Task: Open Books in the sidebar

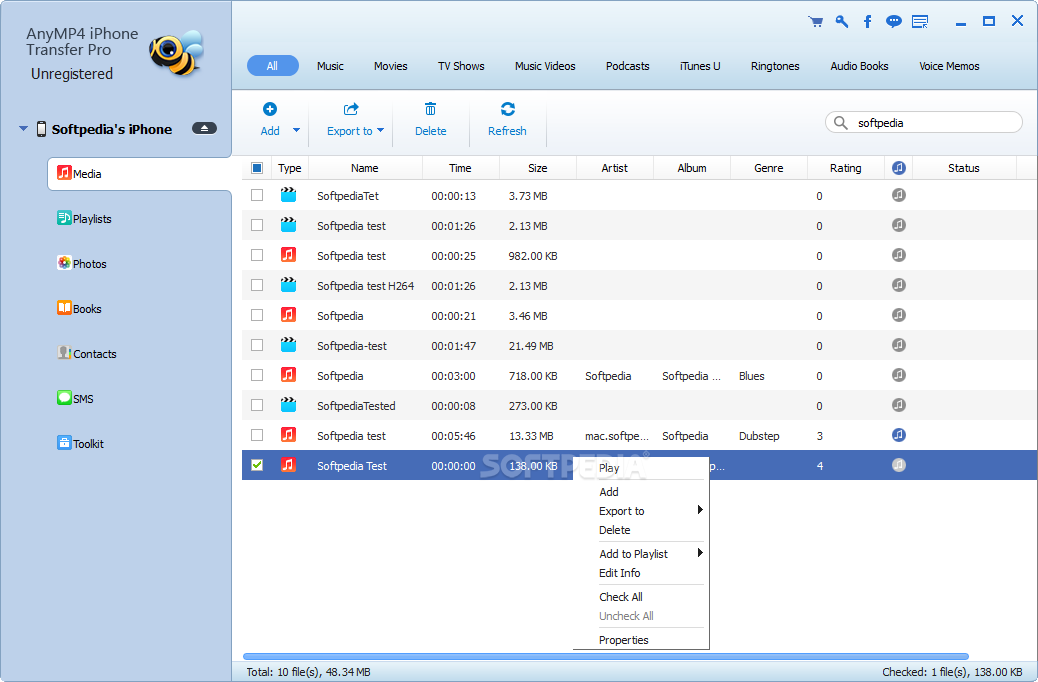Action: 79,309
